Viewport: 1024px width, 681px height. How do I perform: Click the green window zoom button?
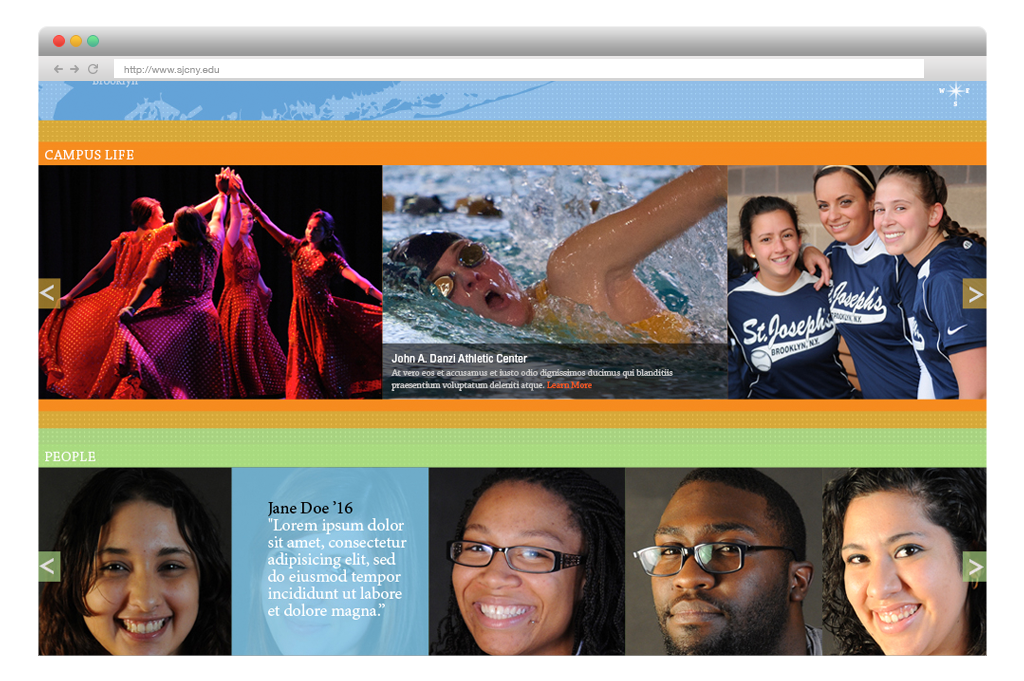pos(93,41)
